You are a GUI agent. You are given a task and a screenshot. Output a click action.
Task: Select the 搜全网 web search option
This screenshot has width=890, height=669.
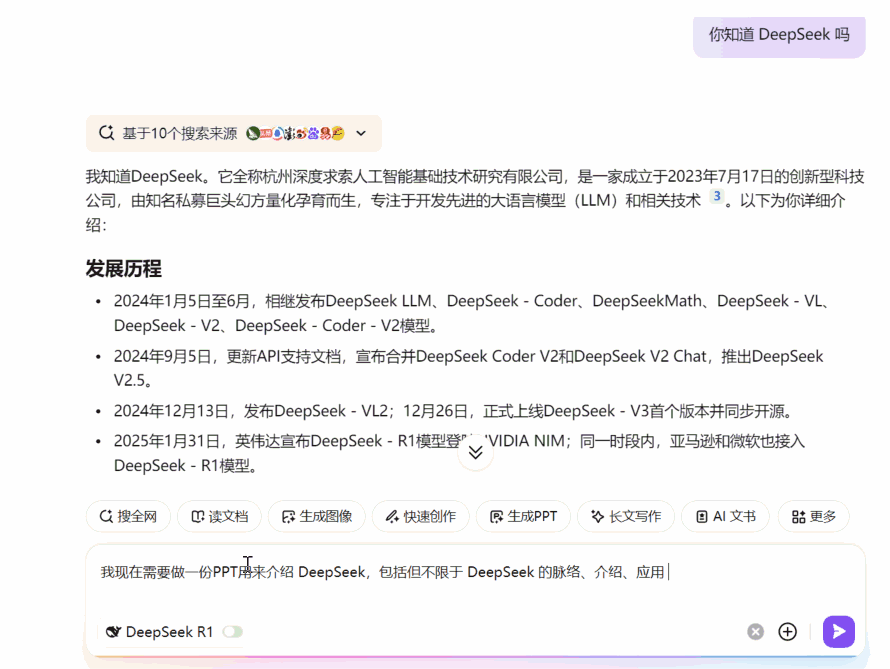(128, 516)
